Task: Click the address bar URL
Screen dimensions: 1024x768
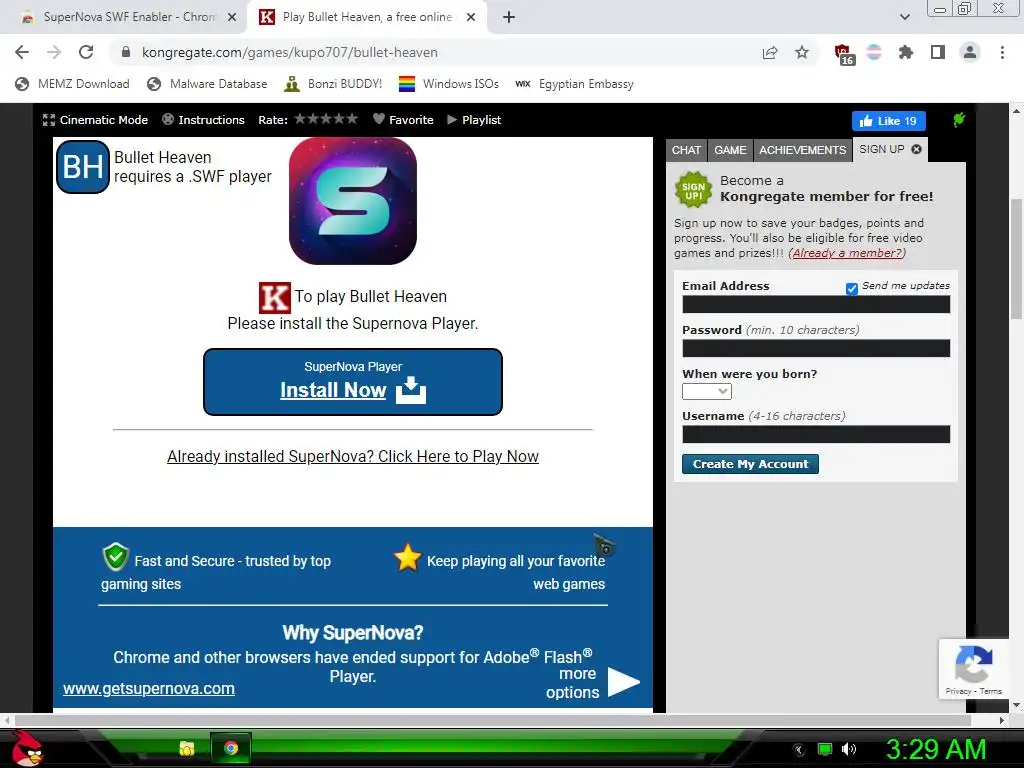Action: (x=290, y=52)
